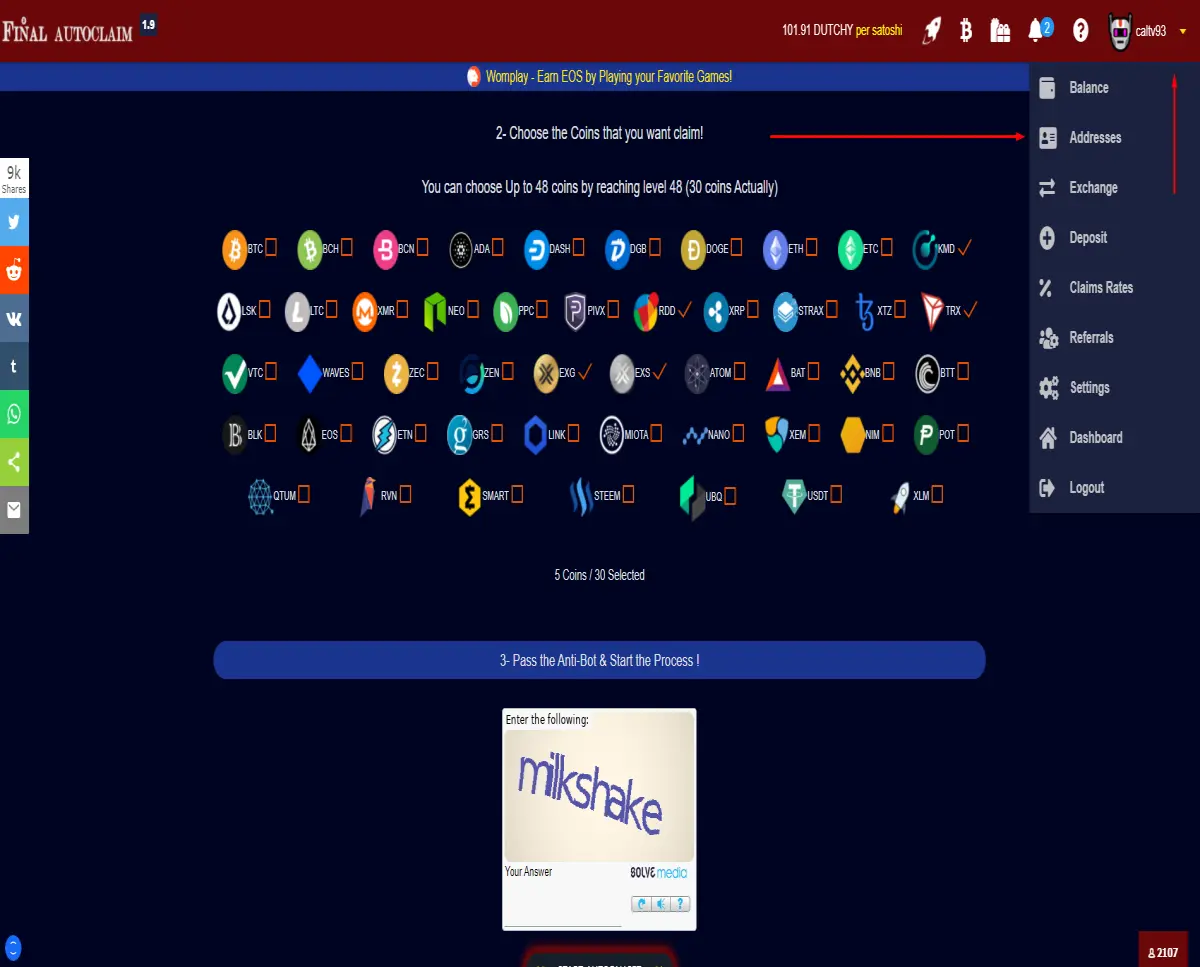This screenshot has width=1200, height=967.
Task: Uncheck the KMD coin checkbox
Action: (965, 248)
